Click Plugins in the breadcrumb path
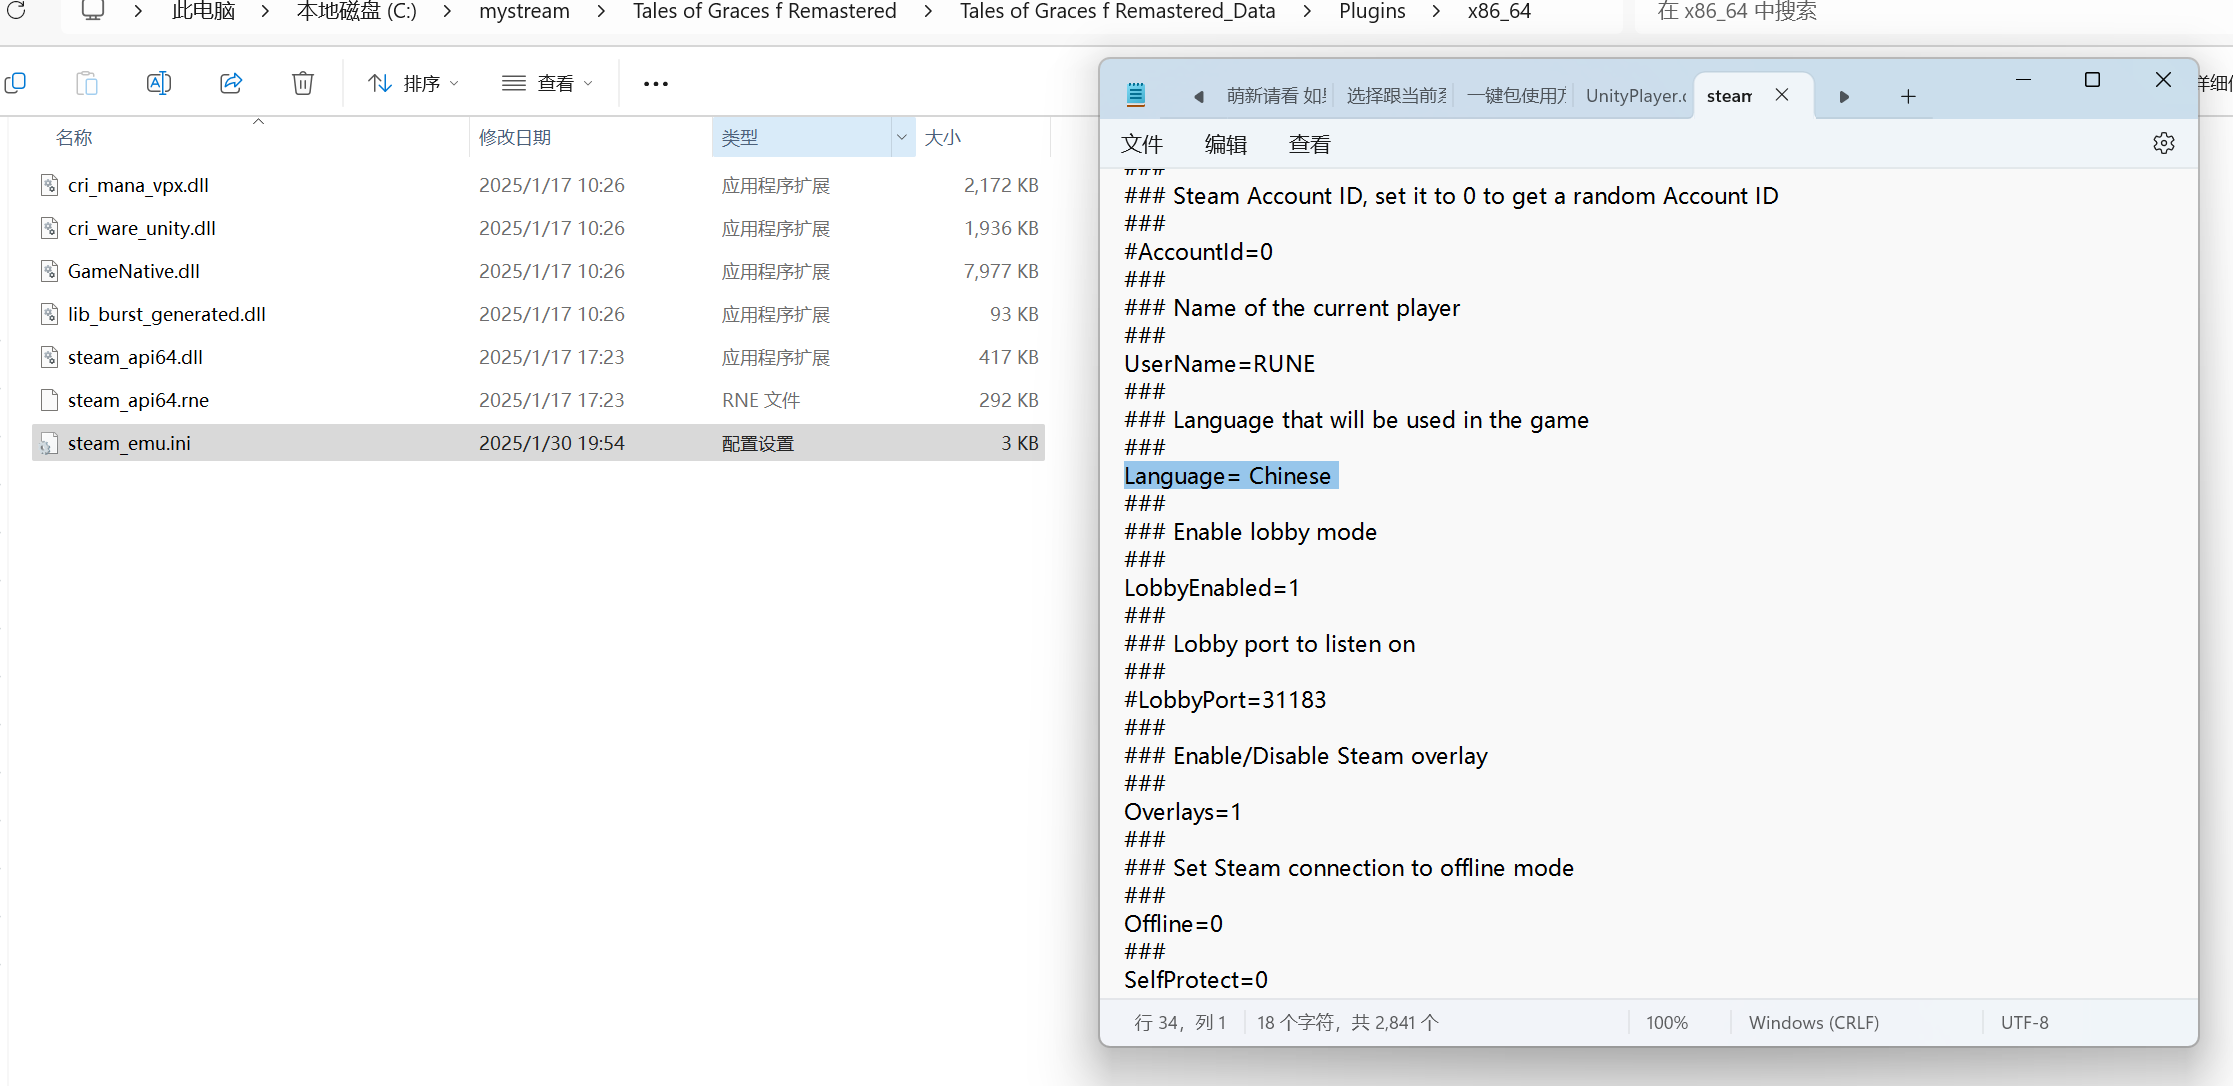The height and width of the screenshot is (1086, 2233). 1372,11
